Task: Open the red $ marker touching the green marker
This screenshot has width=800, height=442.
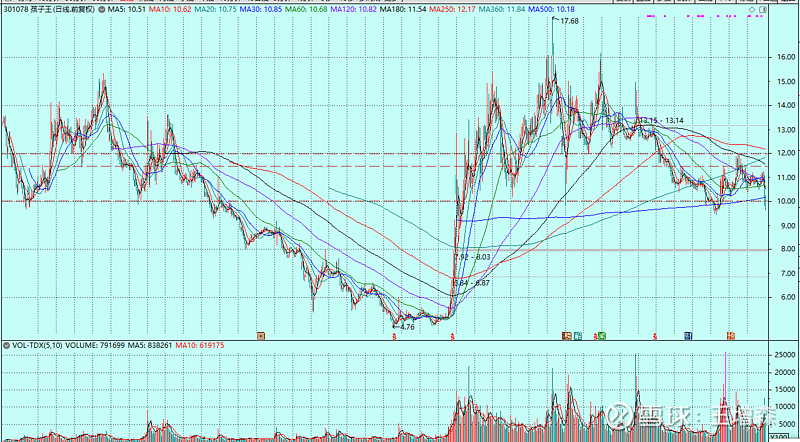Action: click(x=595, y=336)
